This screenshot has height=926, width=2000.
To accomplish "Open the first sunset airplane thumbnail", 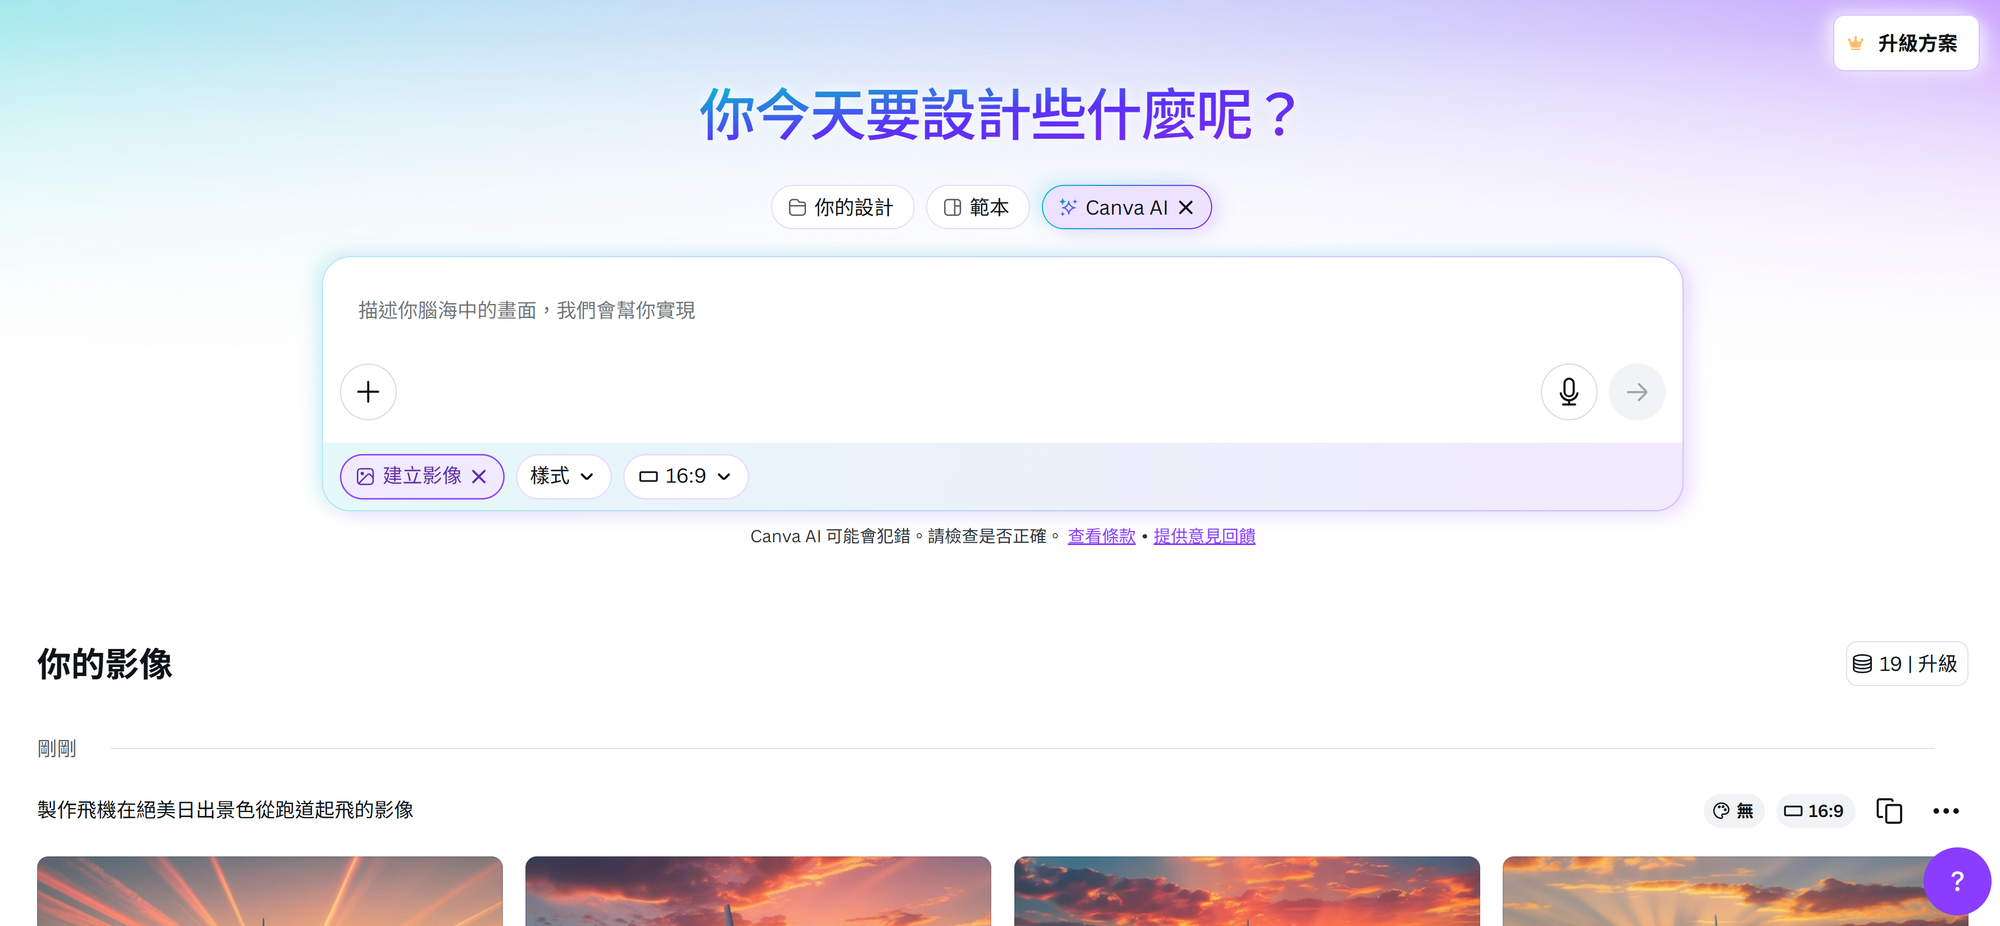I will coord(270,891).
